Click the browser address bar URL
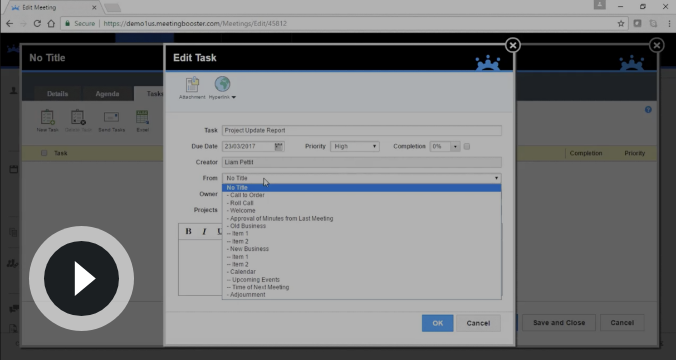This screenshot has height=360, width=676. (x=195, y=23)
